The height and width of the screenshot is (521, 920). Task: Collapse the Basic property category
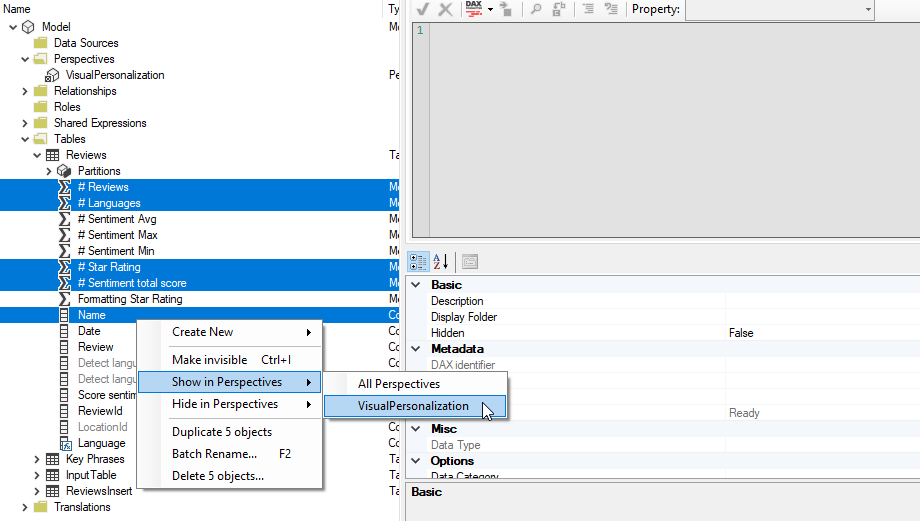click(416, 285)
